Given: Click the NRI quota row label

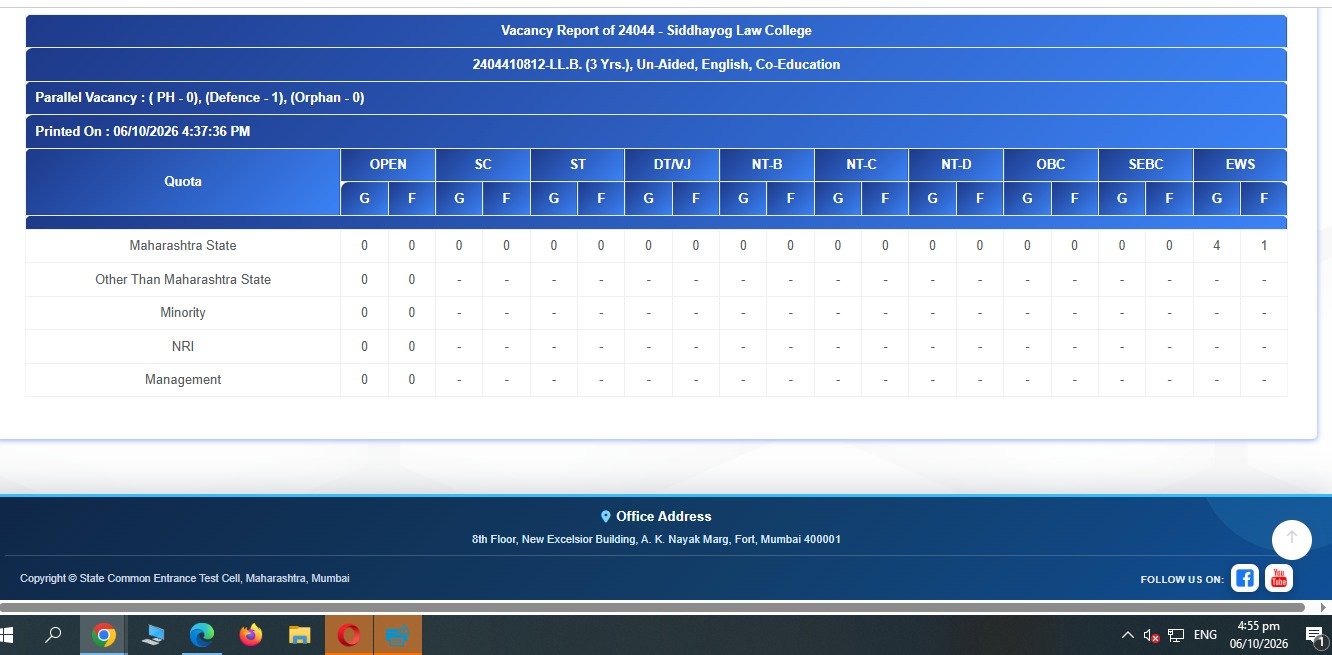Looking at the screenshot, I should pos(183,347).
